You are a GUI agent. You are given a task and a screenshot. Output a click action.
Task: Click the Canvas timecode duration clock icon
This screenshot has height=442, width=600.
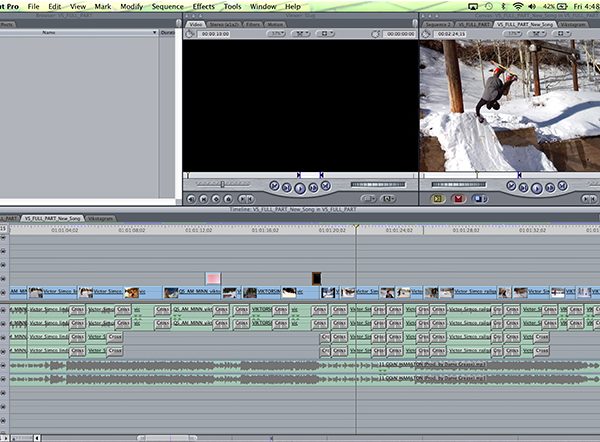(x=426, y=34)
